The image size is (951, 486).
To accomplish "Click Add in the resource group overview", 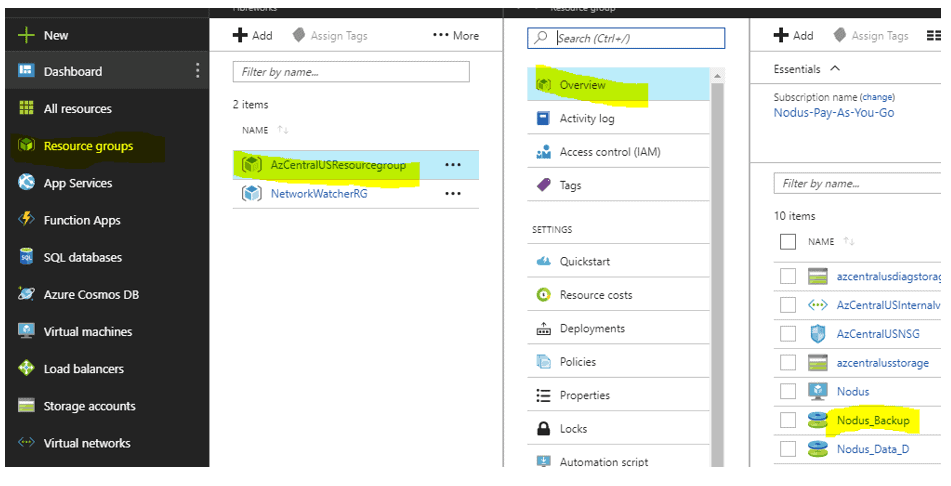I will 793,35.
